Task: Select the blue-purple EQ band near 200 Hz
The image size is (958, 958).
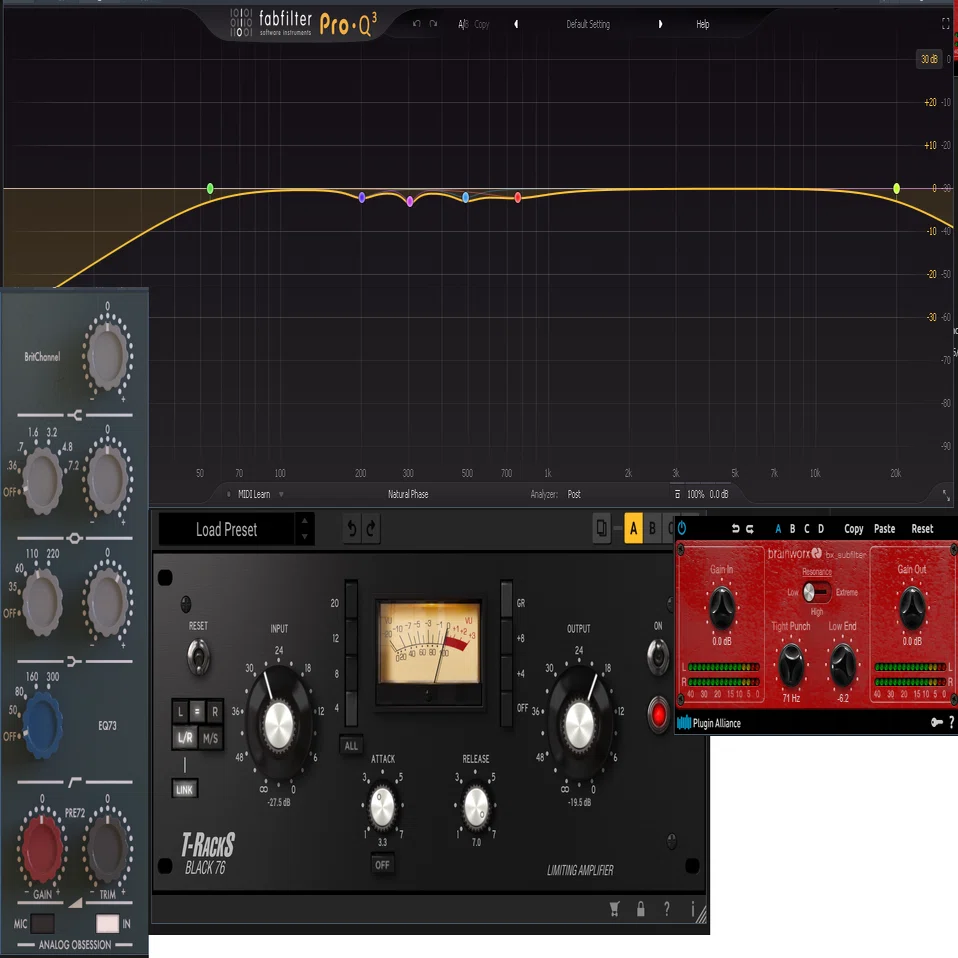Action: [x=362, y=197]
